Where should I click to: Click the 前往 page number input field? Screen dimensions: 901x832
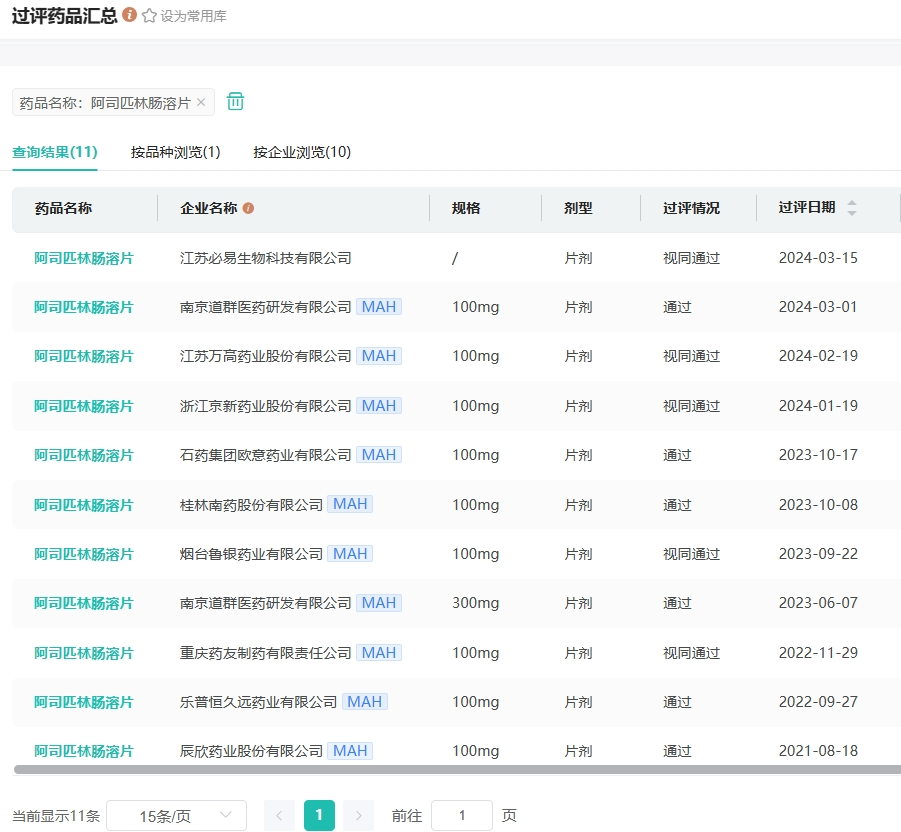pos(461,816)
